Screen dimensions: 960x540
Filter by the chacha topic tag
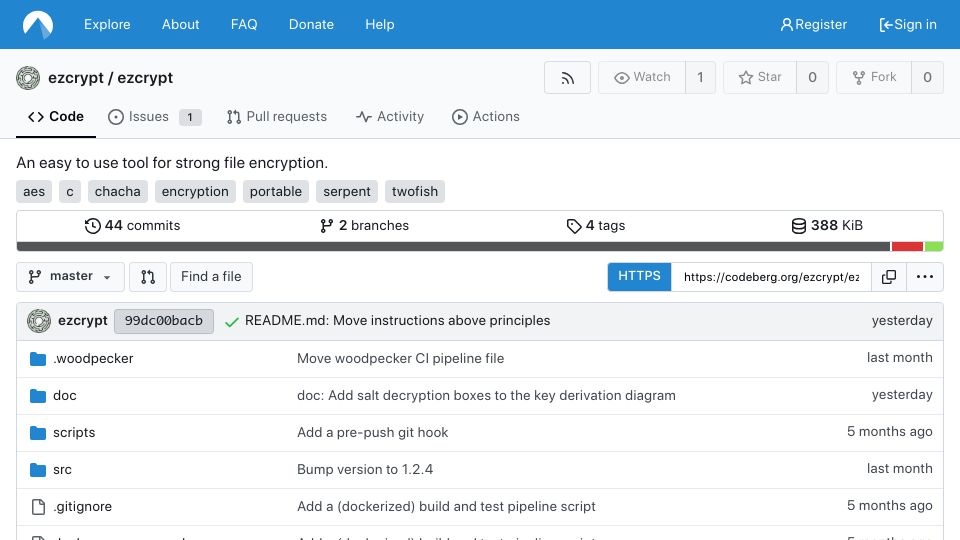coord(118,192)
